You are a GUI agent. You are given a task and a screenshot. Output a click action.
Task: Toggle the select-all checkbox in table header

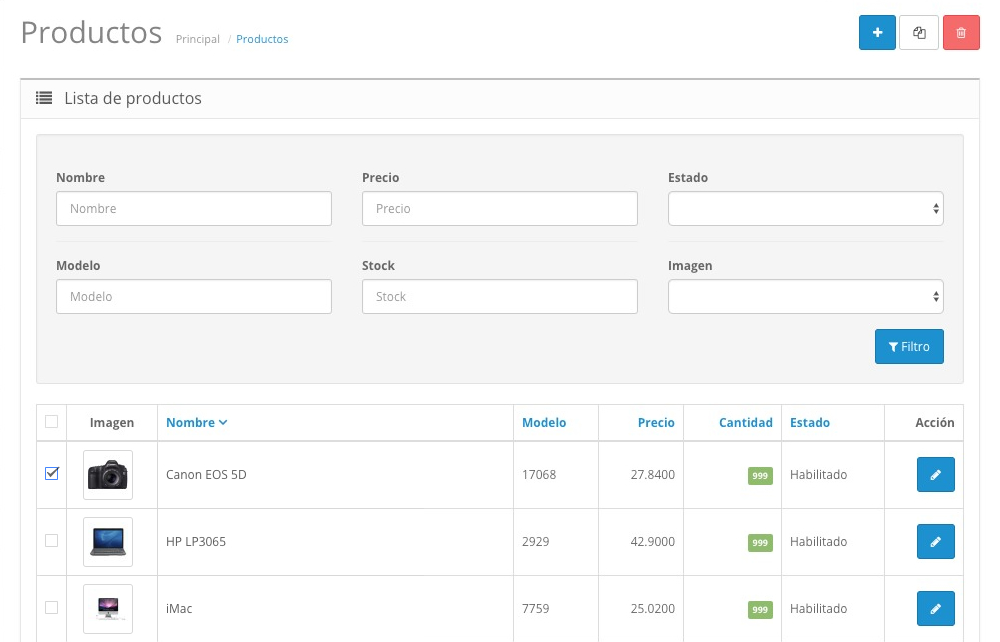pos(52,422)
